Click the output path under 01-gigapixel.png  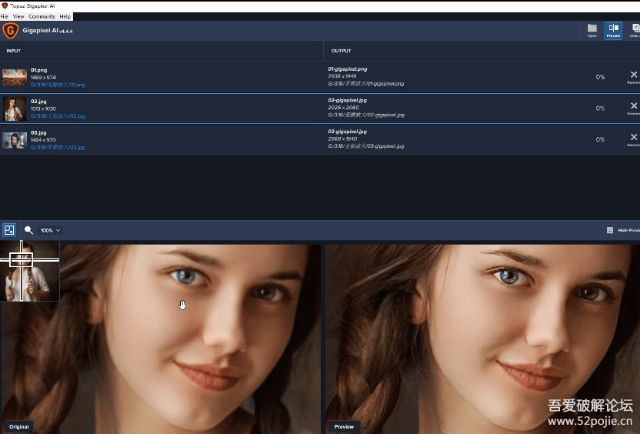pyautogui.click(x=366, y=84)
